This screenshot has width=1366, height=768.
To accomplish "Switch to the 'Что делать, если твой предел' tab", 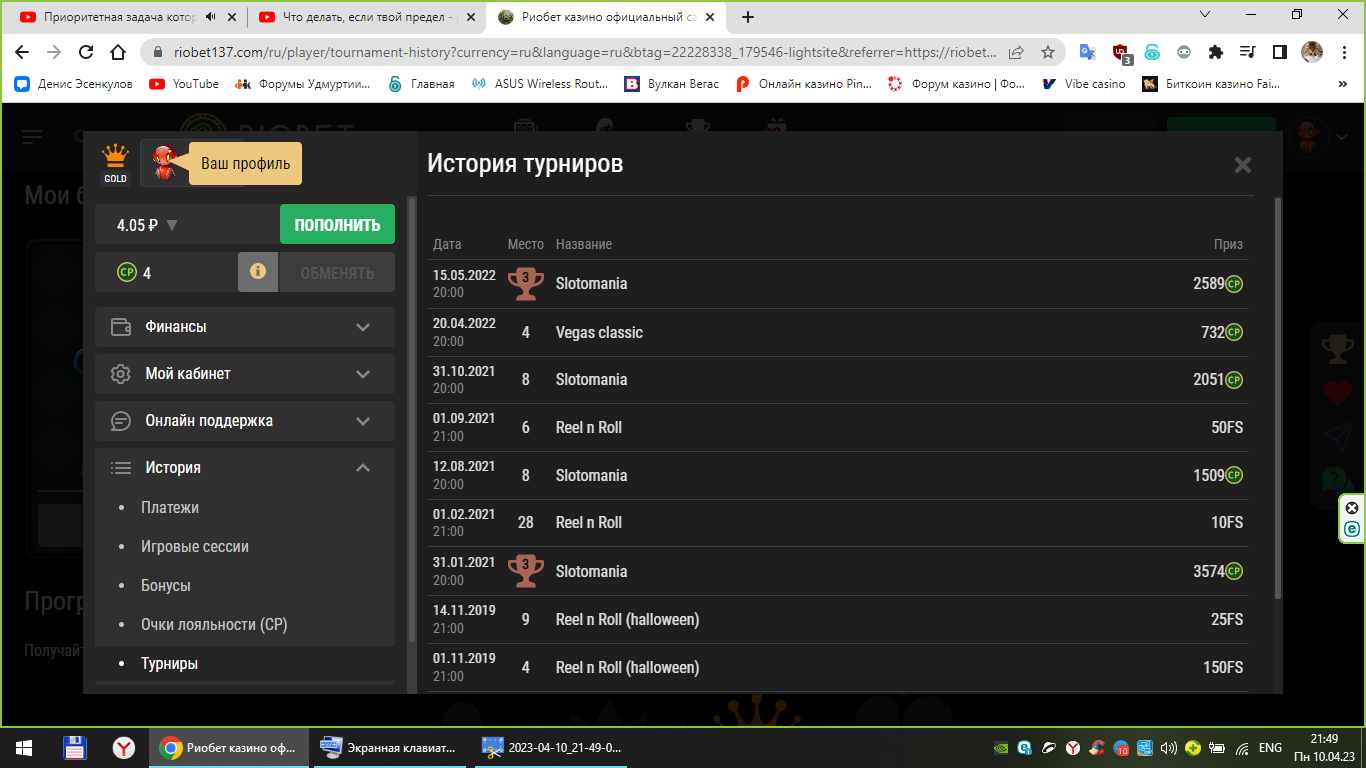I will coord(366,17).
